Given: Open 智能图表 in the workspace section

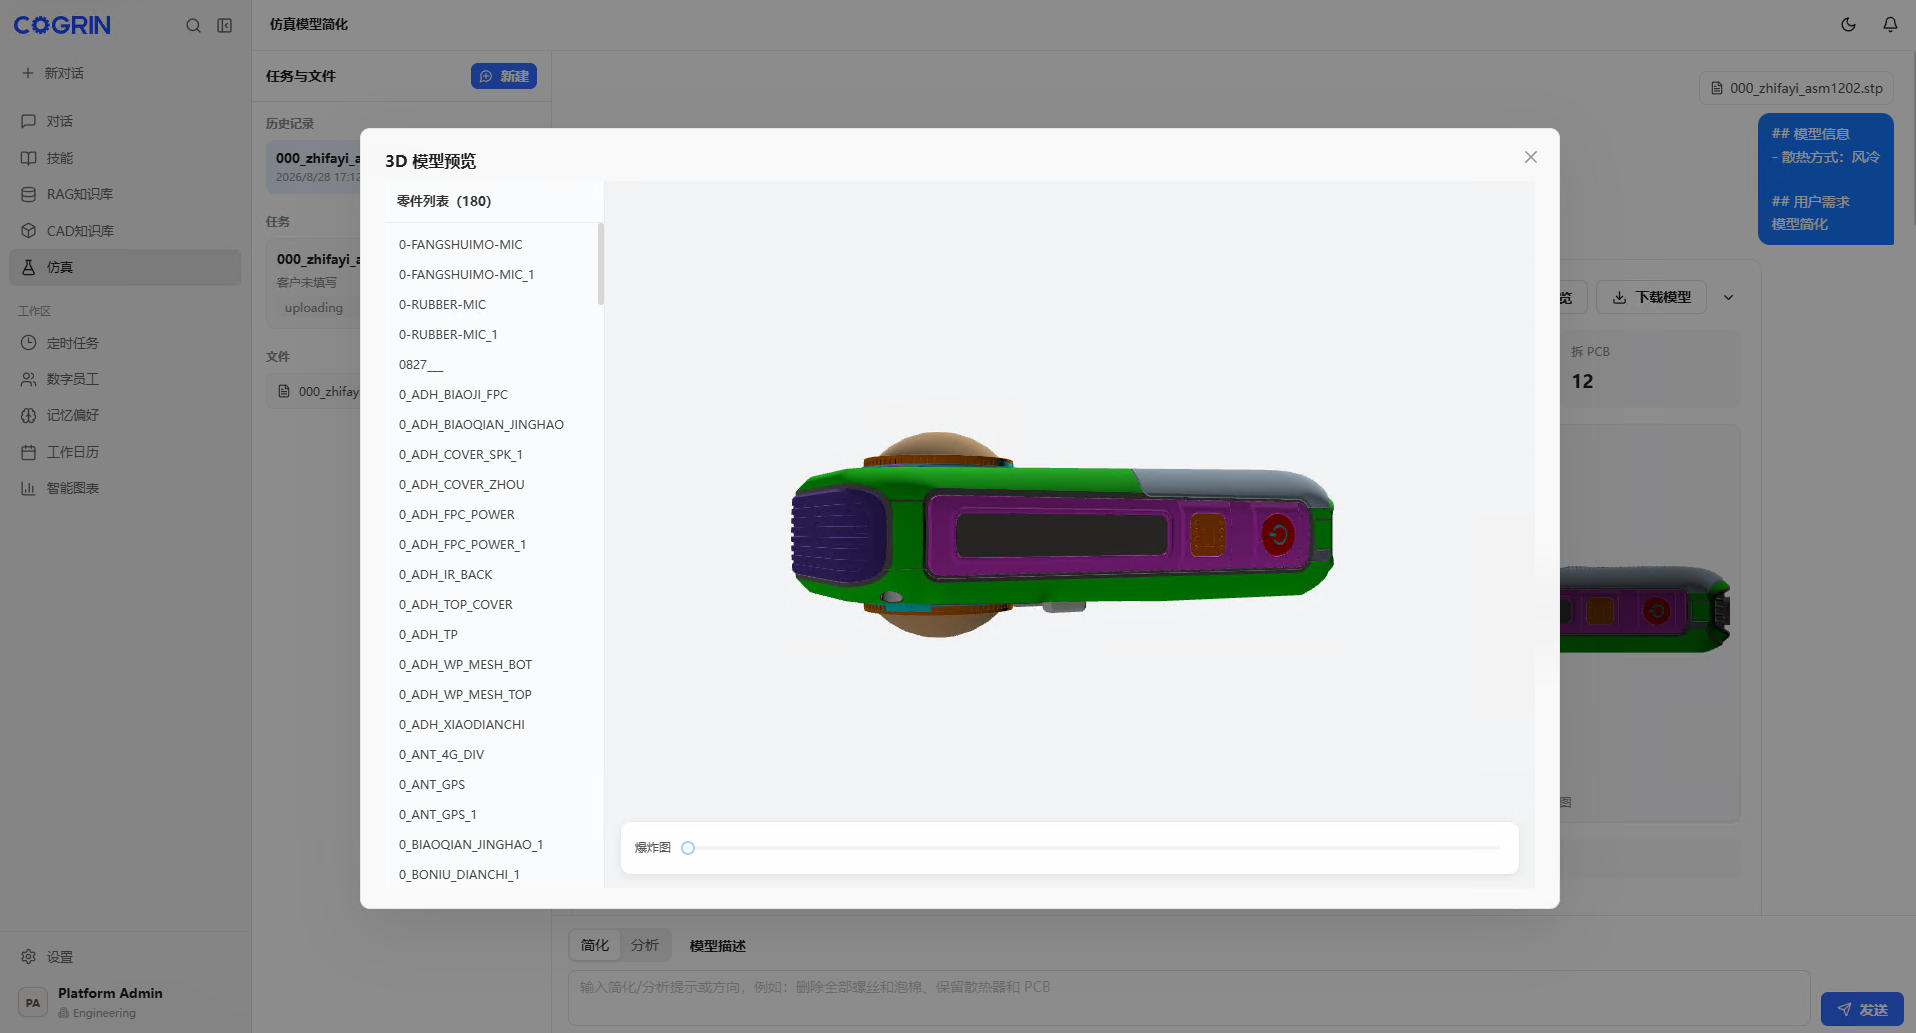Looking at the screenshot, I should click(x=125, y=488).
